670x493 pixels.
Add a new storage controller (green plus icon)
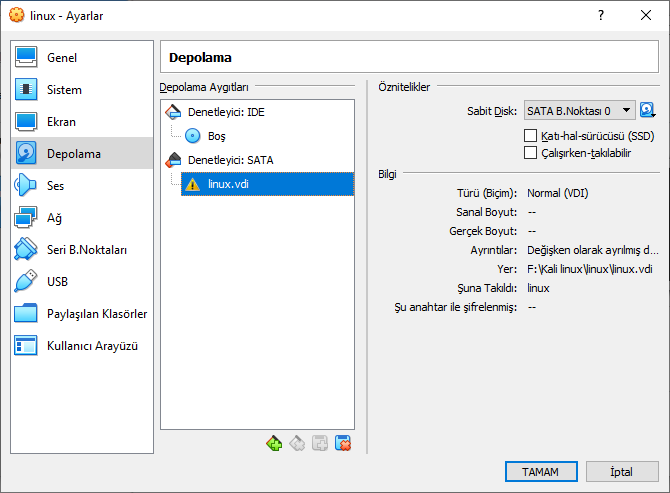(274, 443)
